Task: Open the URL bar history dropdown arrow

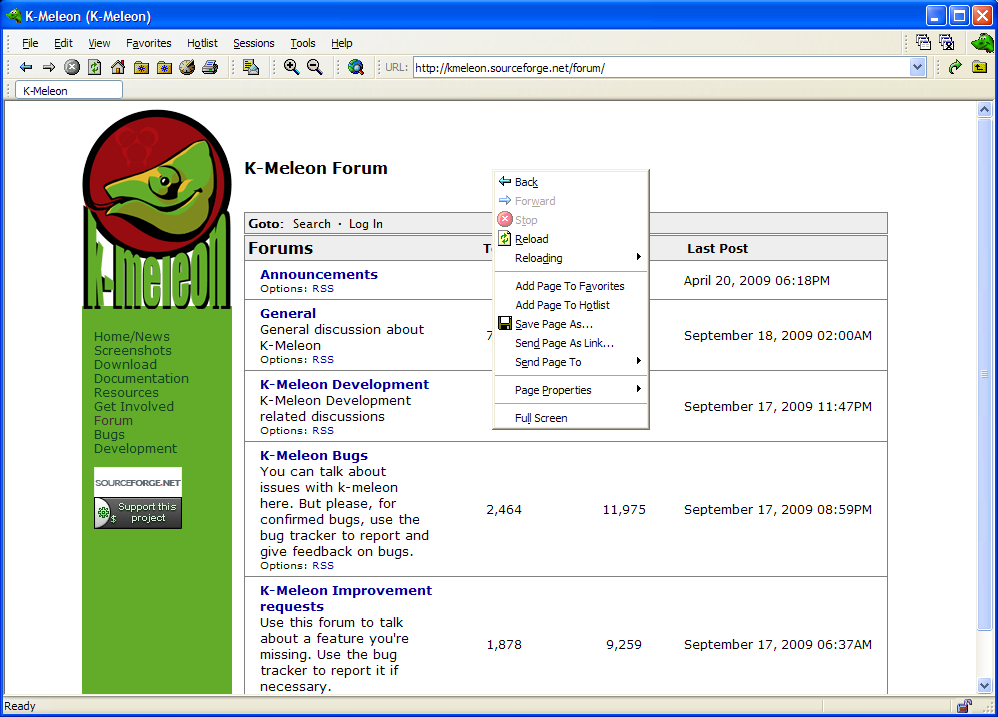Action: click(918, 67)
